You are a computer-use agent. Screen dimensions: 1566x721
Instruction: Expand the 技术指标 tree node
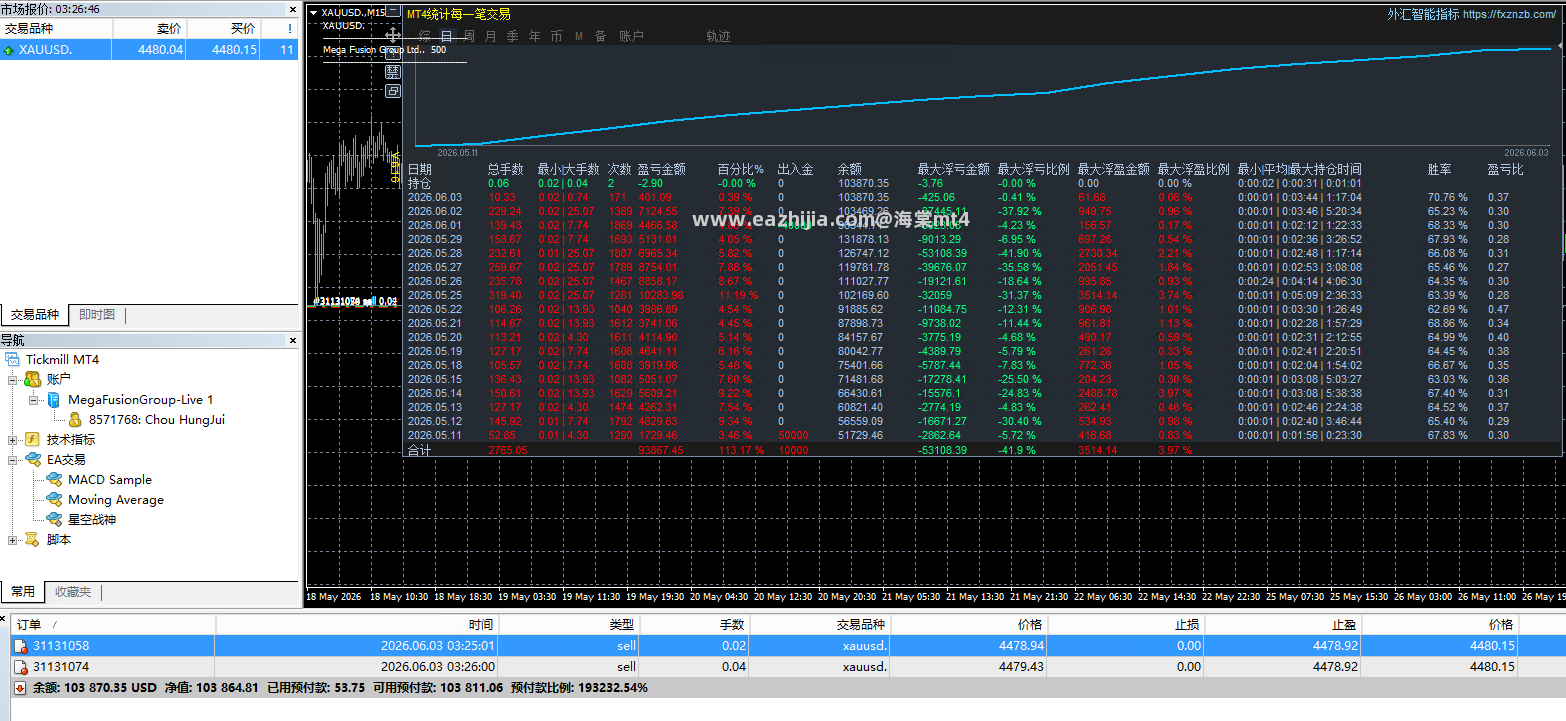[x=13, y=440]
